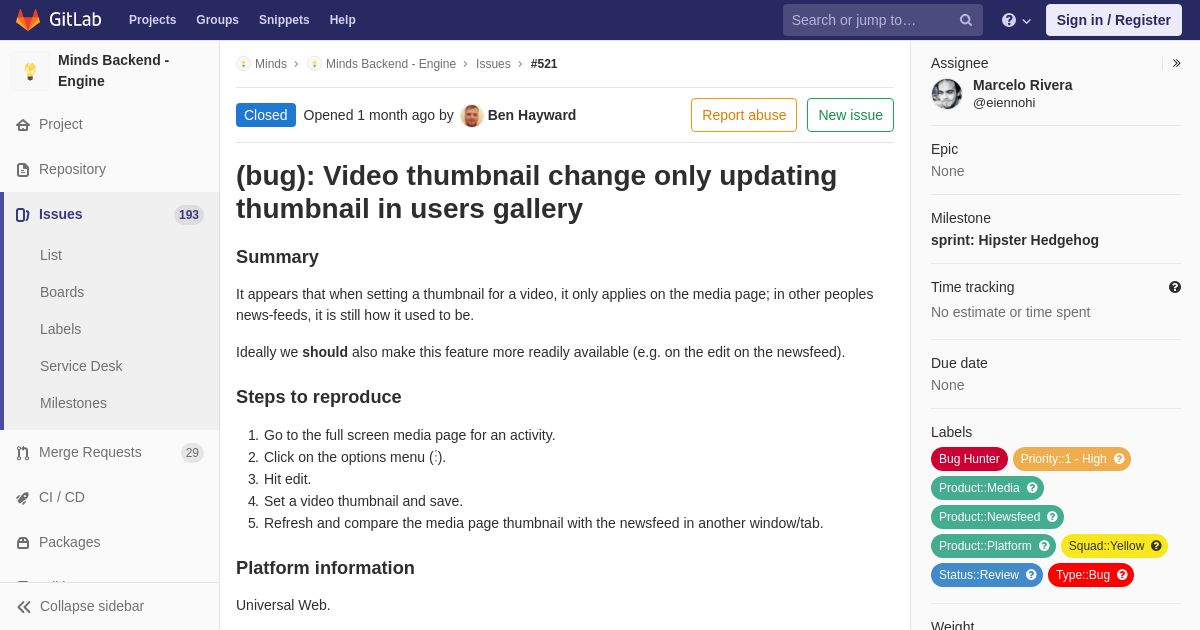Click the Issues breadcrumb link
1200x630 pixels.
pos(493,64)
